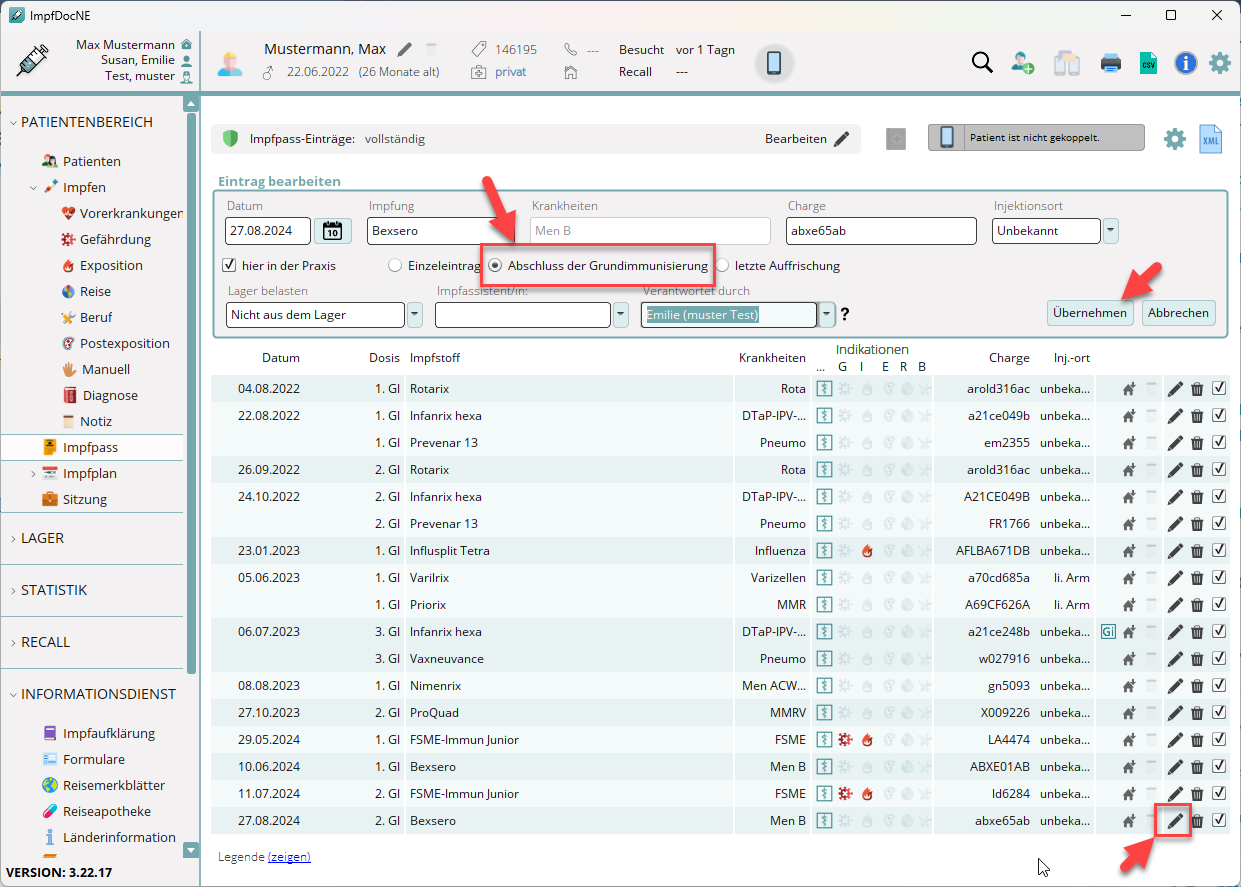1241x887 pixels.
Task: Toggle 'hier in der Praxis' checkbox
Action: pyautogui.click(x=230, y=266)
